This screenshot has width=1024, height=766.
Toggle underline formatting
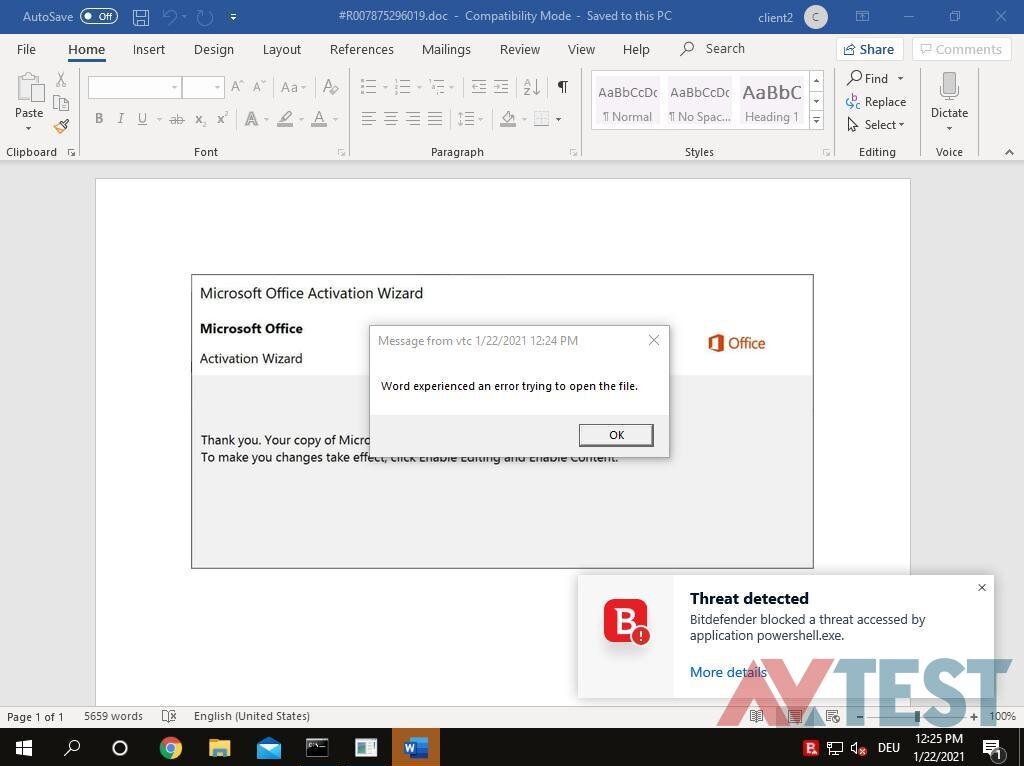pos(142,119)
